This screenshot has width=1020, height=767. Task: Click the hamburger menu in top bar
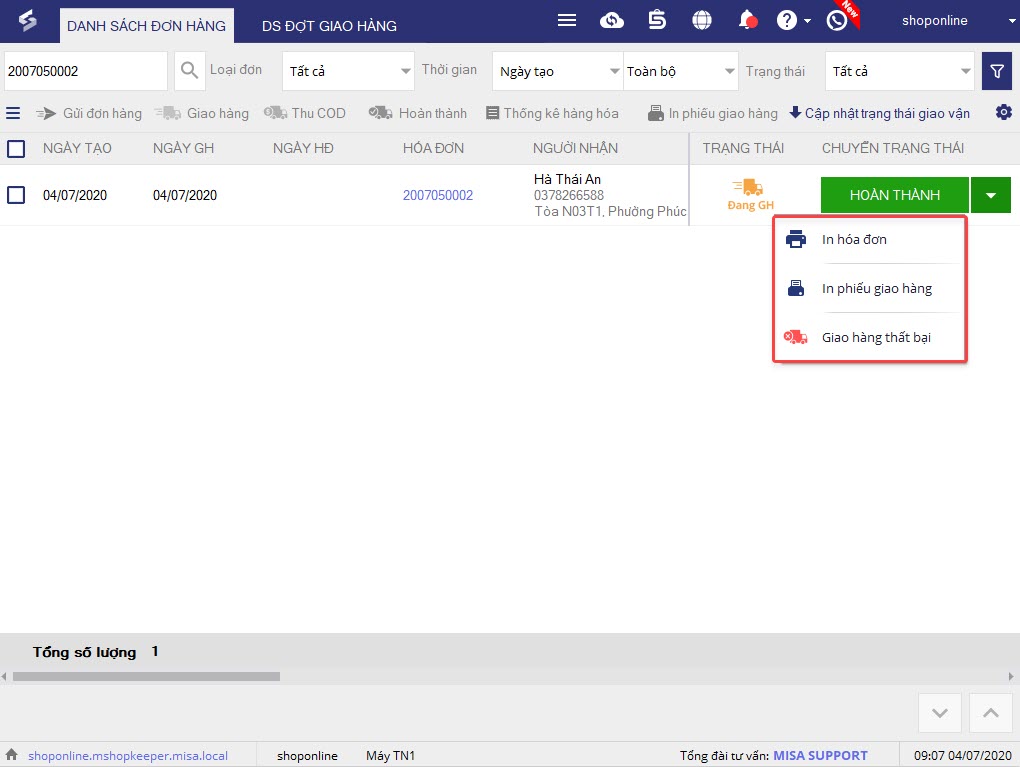coord(567,20)
